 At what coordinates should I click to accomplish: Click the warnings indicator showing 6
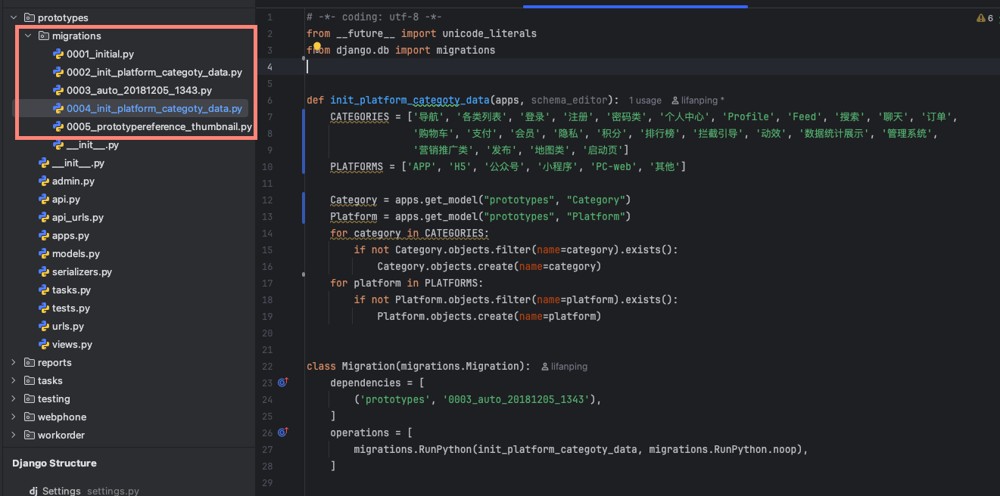coord(984,18)
